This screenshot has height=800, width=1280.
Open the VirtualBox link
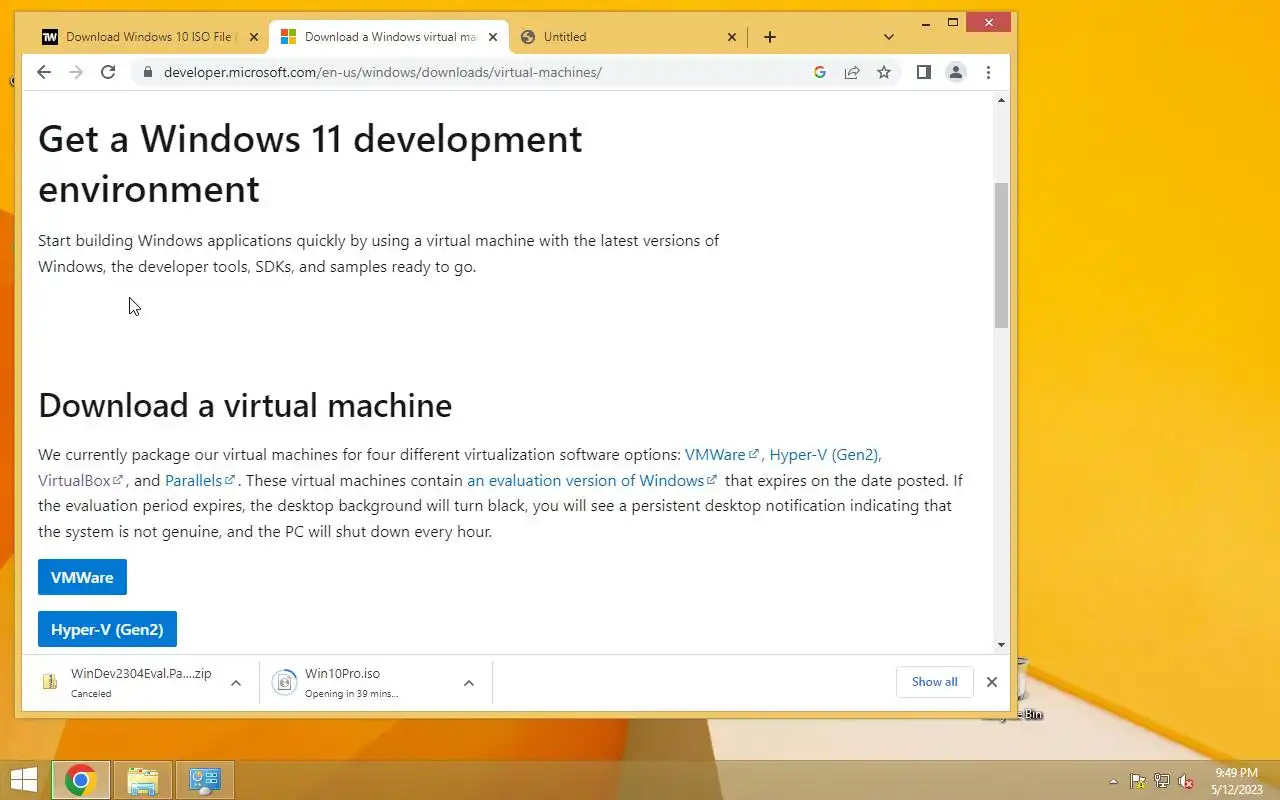coord(80,480)
